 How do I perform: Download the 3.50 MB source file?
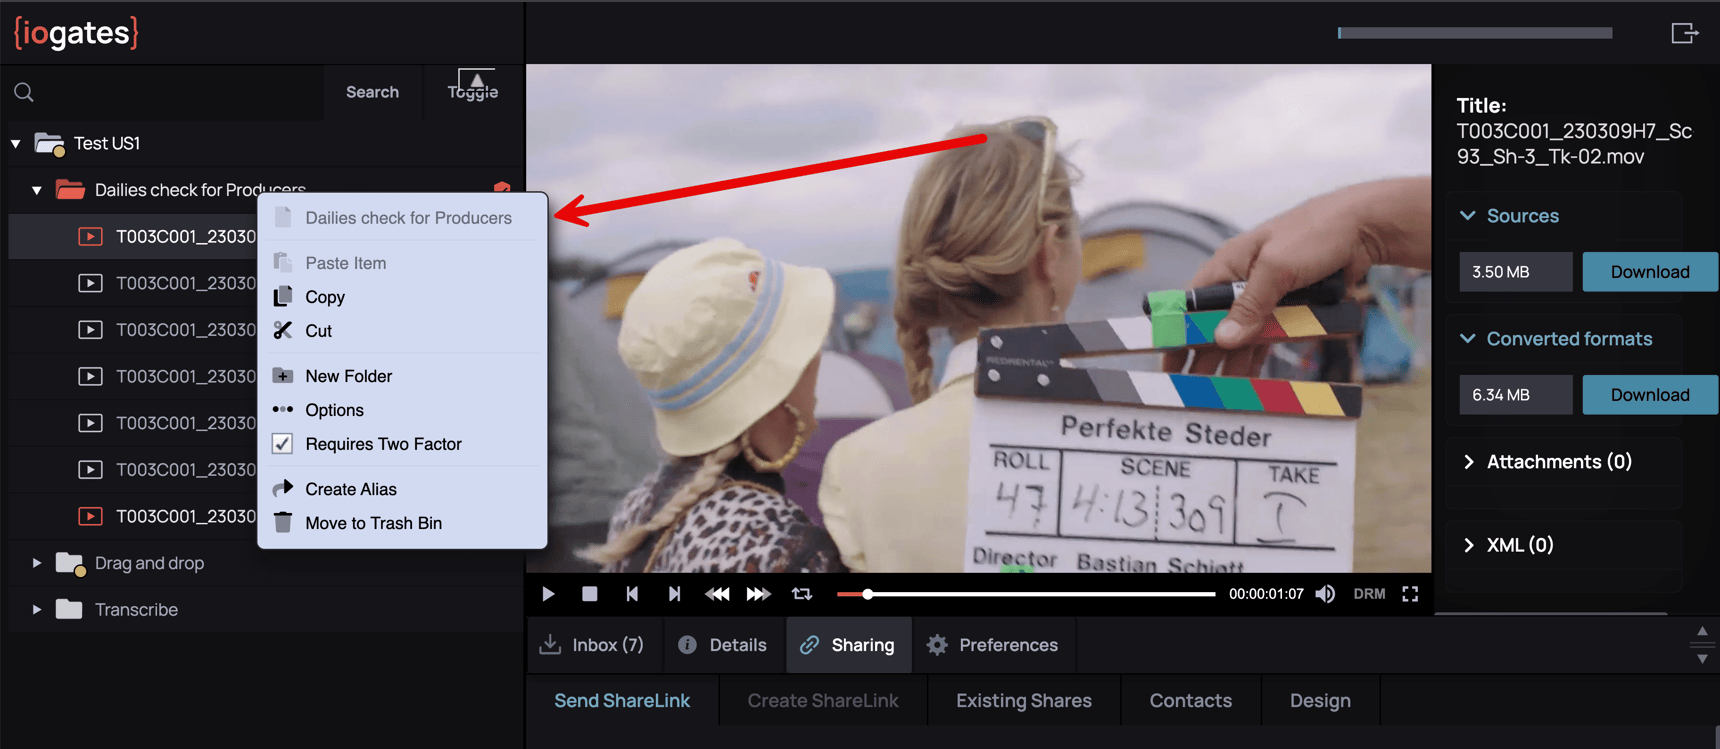1649,272
